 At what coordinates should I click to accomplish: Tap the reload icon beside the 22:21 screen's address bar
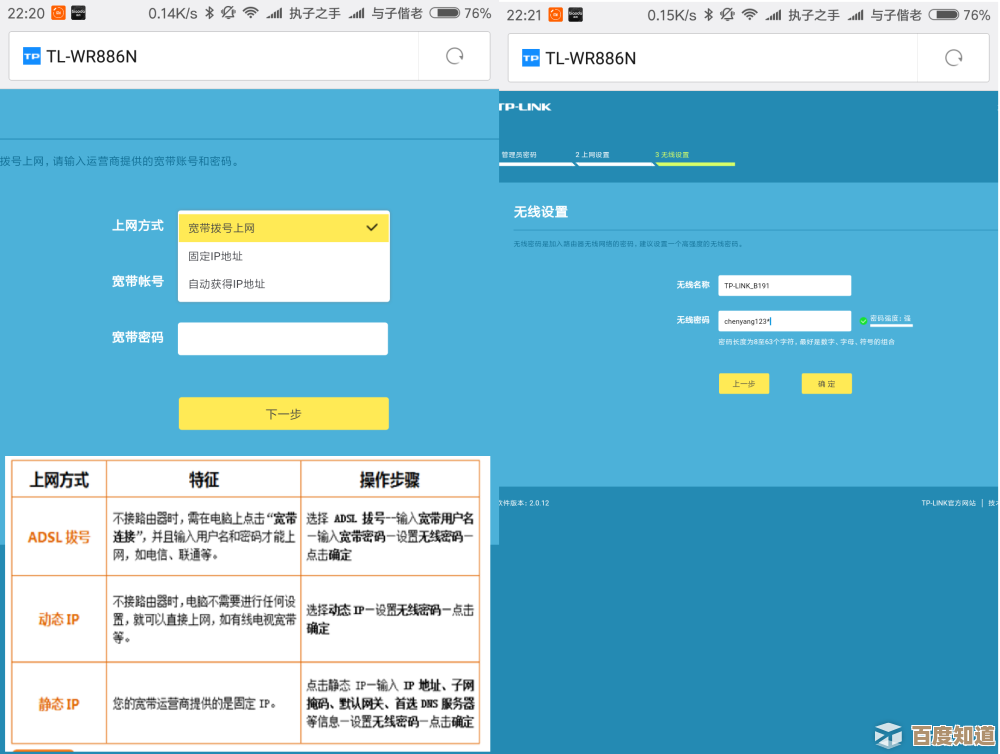pos(954,58)
